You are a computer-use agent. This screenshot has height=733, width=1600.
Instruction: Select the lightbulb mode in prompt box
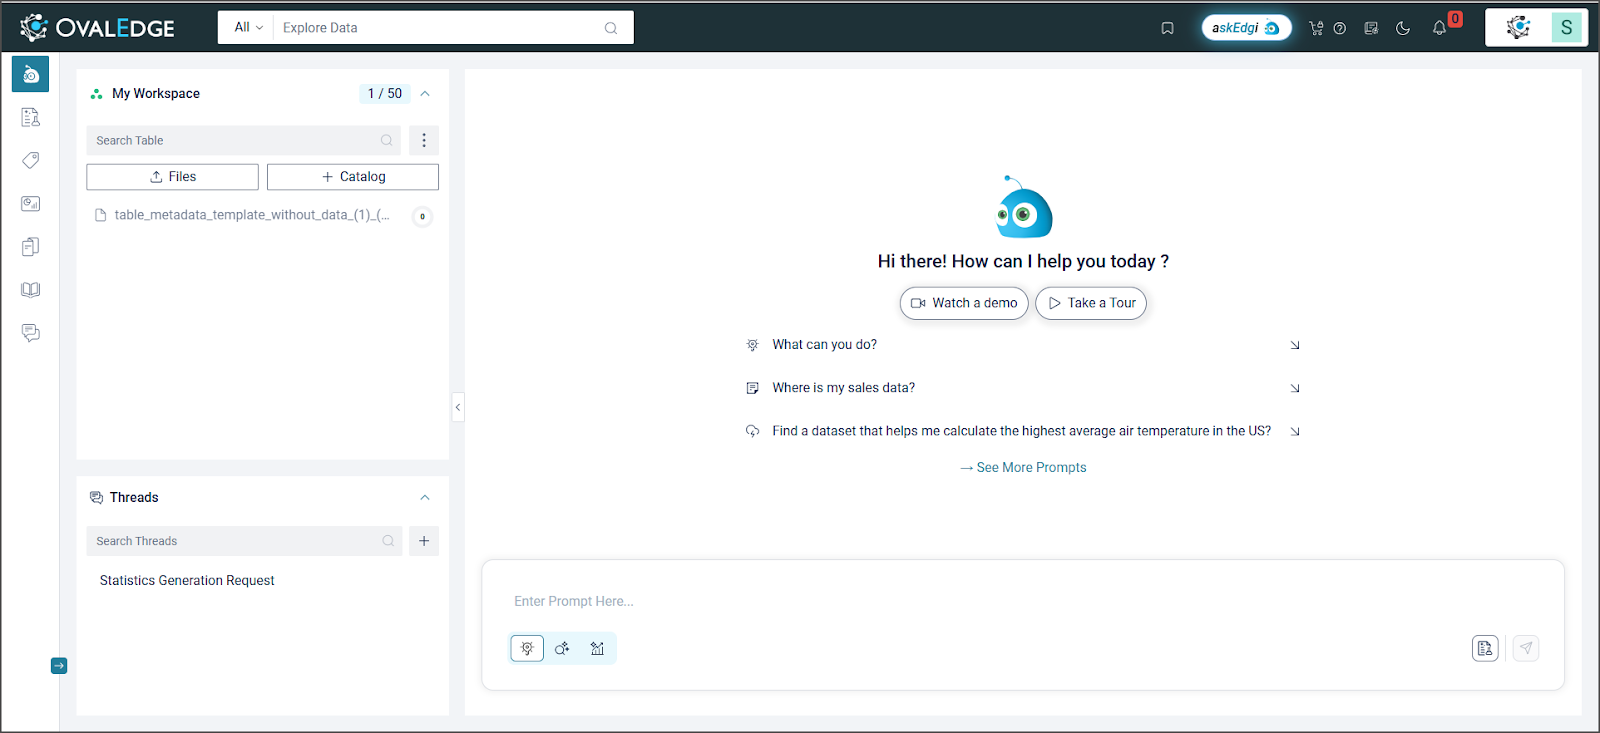[527, 648]
